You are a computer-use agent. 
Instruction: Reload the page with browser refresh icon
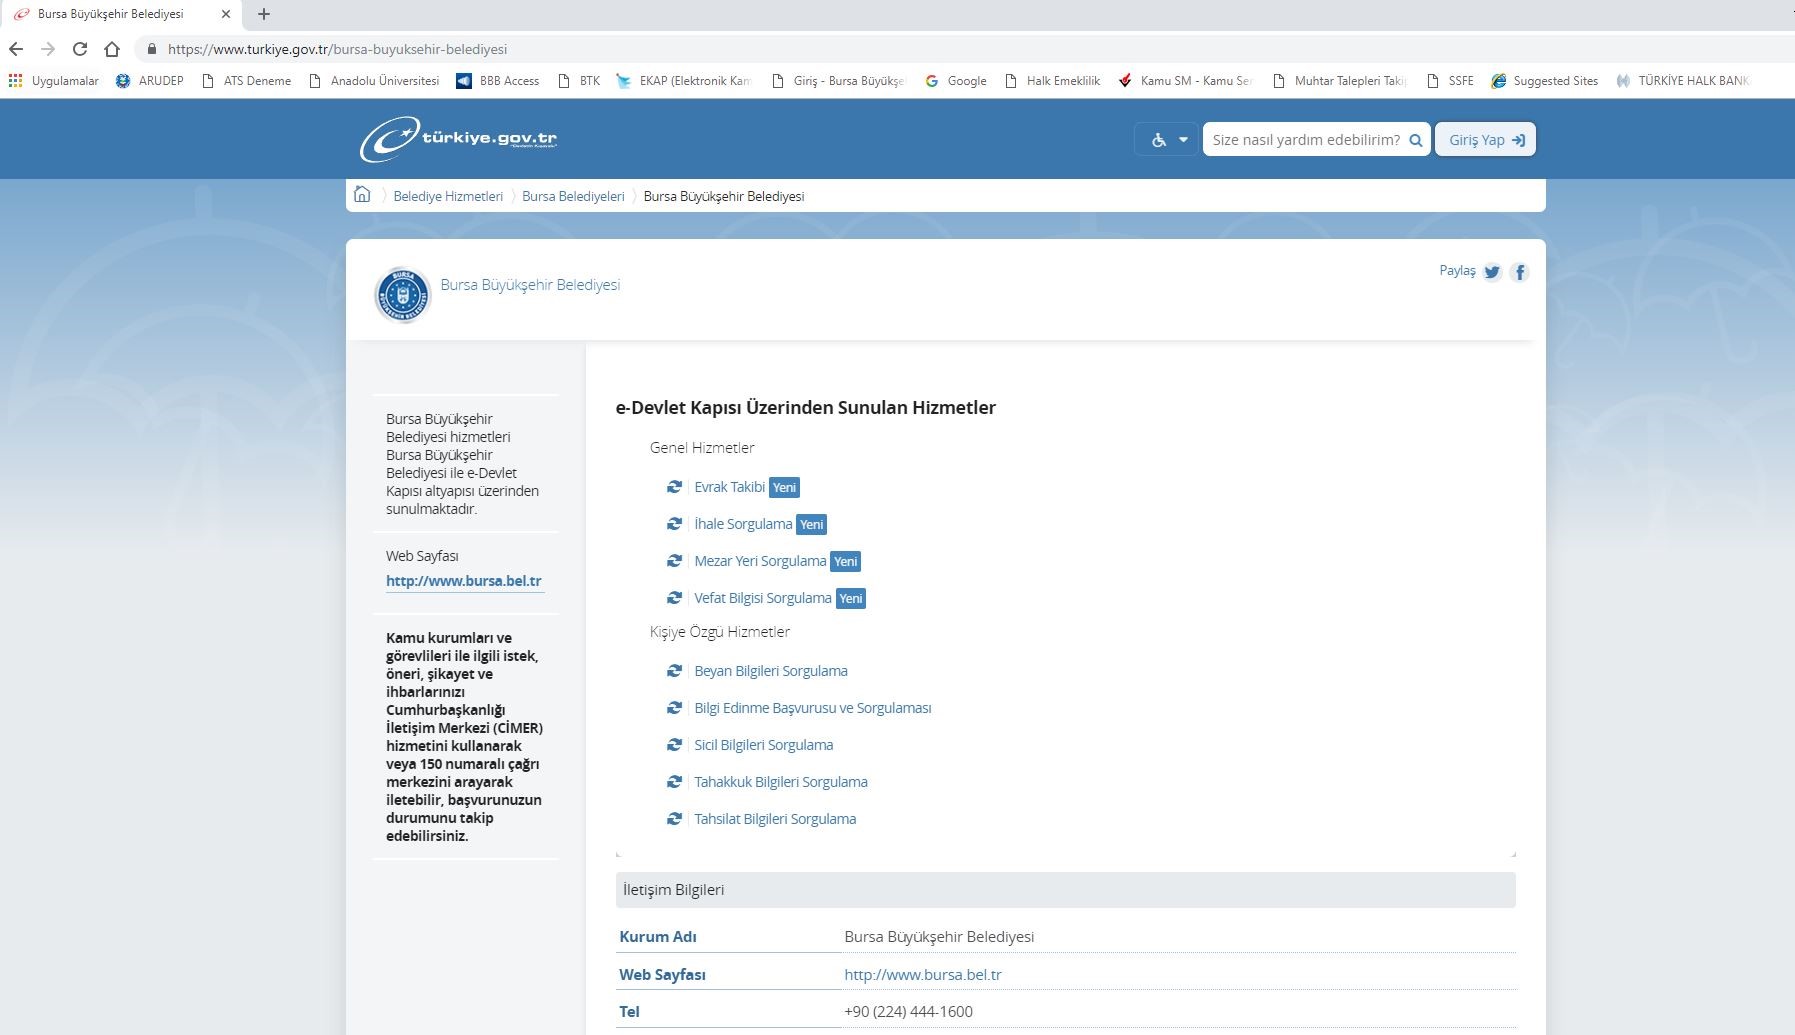[80, 49]
